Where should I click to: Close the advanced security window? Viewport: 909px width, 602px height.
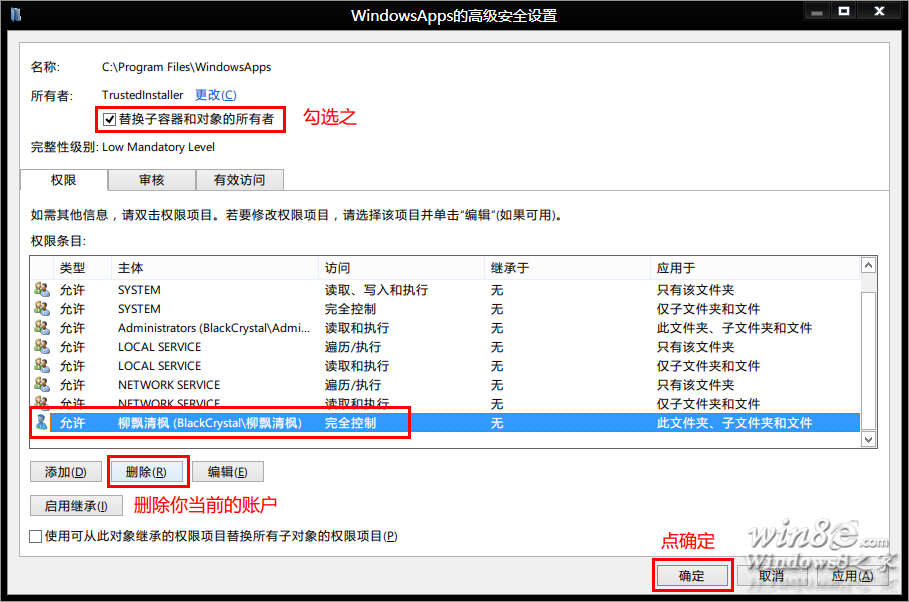879,12
